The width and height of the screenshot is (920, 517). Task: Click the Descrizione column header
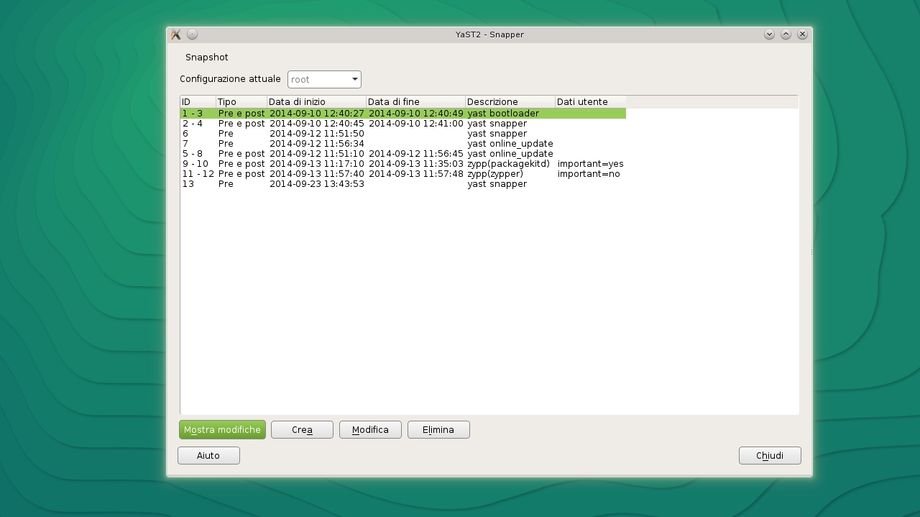click(x=509, y=102)
